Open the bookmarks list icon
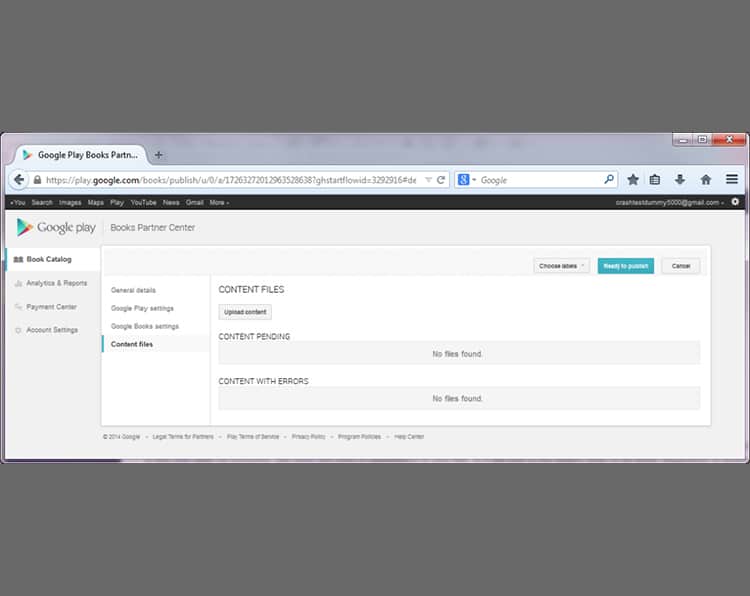 pos(655,179)
